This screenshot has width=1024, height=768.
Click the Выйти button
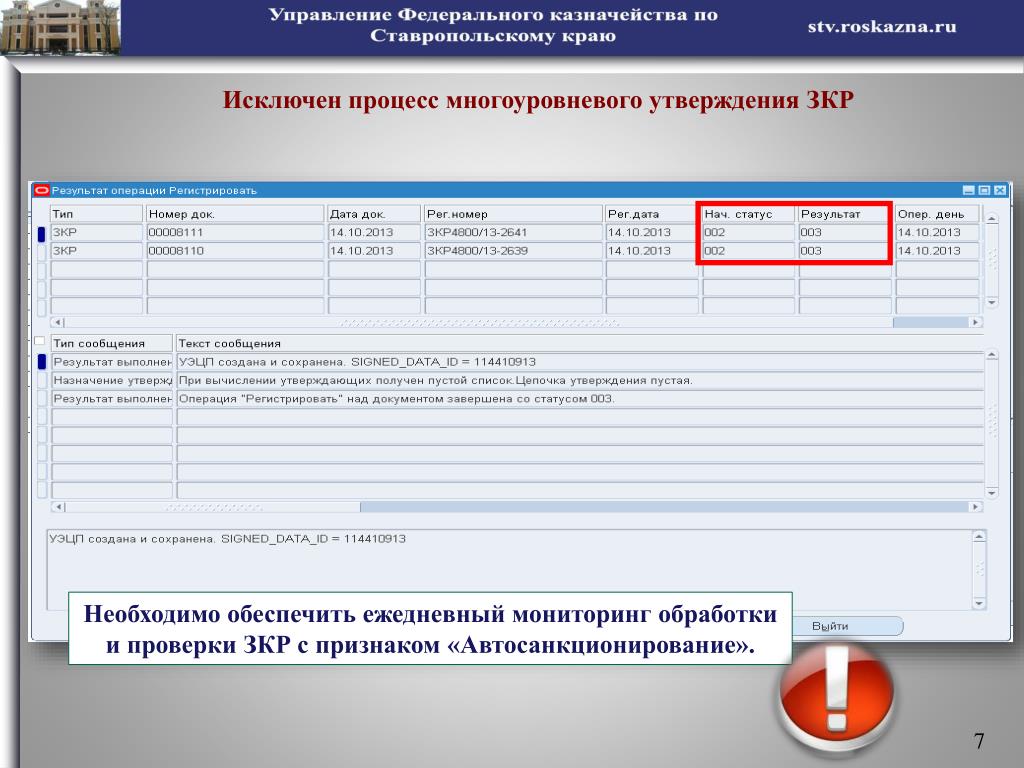click(847, 626)
